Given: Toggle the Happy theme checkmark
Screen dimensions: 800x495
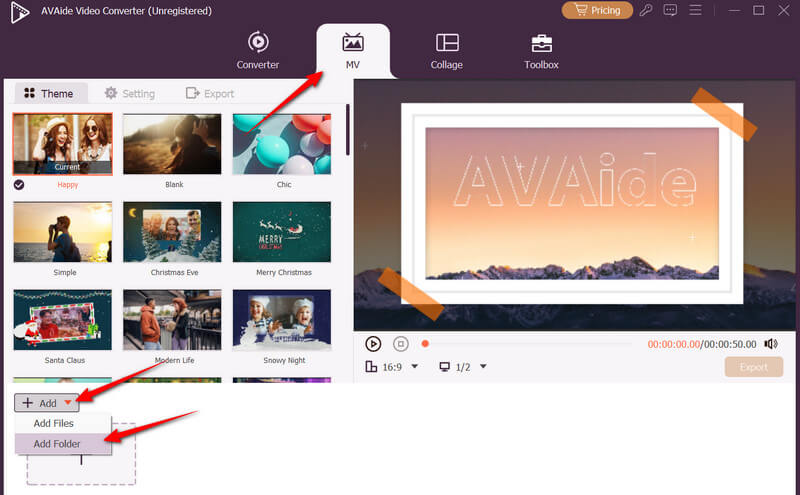Looking at the screenshot, I should [x=19, y=185].
